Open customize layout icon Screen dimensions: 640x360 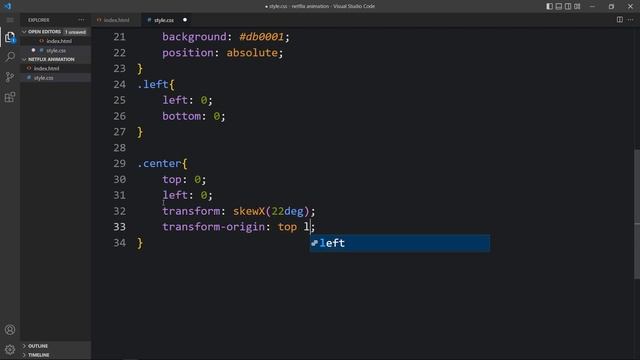[577, 6]
